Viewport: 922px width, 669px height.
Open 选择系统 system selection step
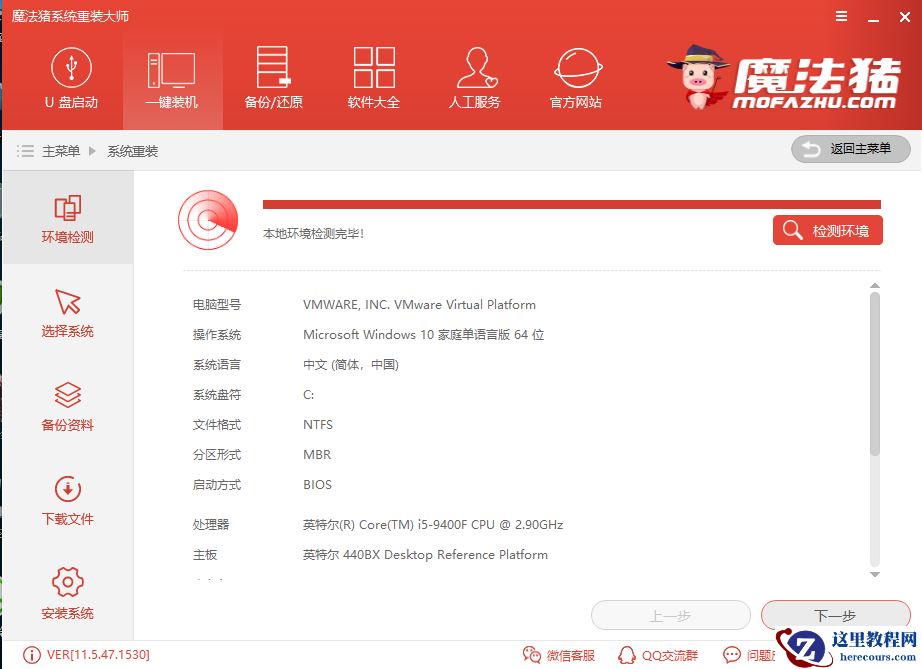tap(66, 312)
